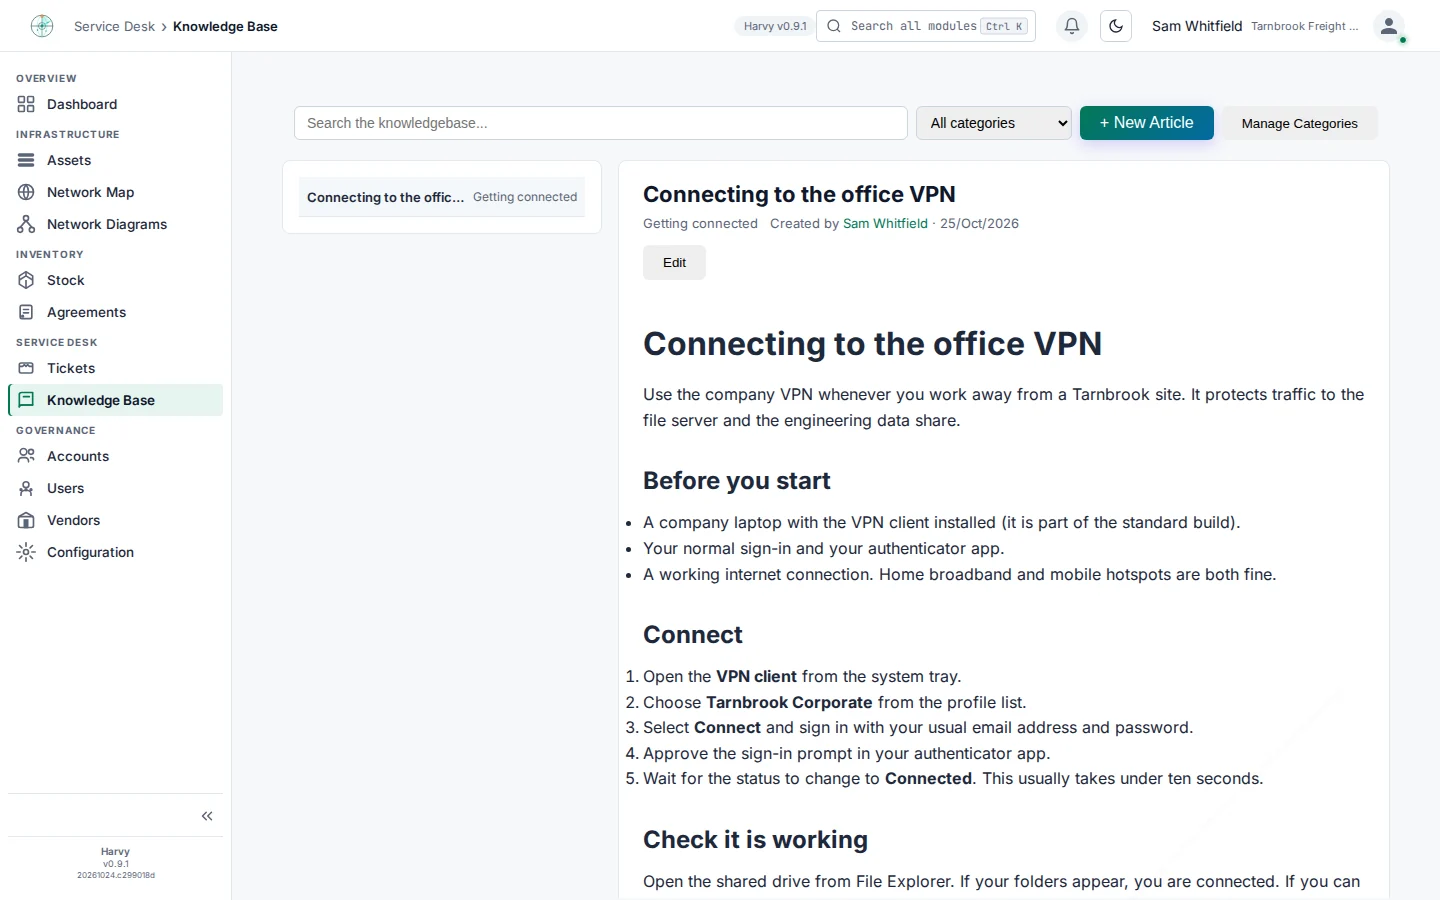Click Sam Whitfield name in header
1440x900 pixels.
[1197, 26]
